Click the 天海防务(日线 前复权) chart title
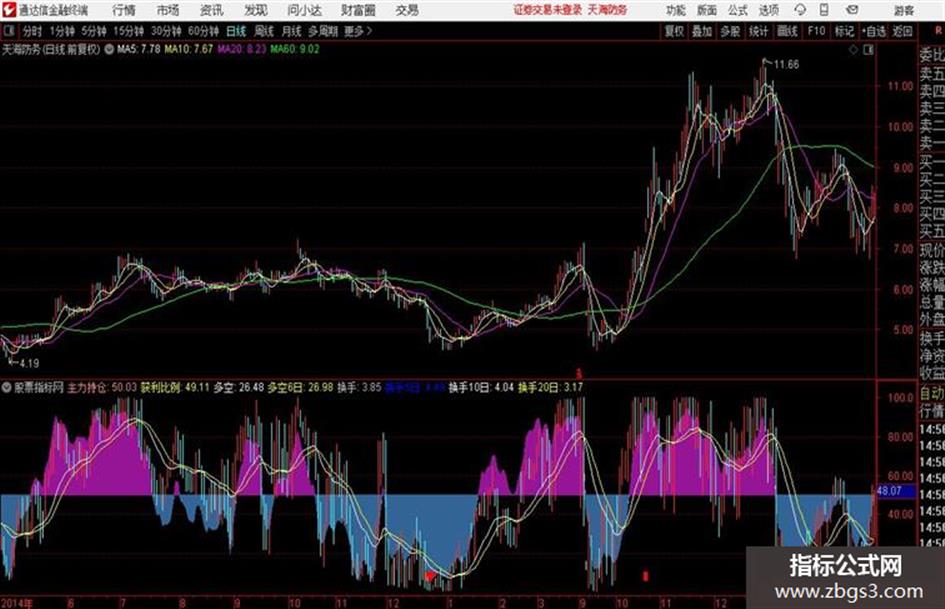945x609 pixels. click(51, 49)
